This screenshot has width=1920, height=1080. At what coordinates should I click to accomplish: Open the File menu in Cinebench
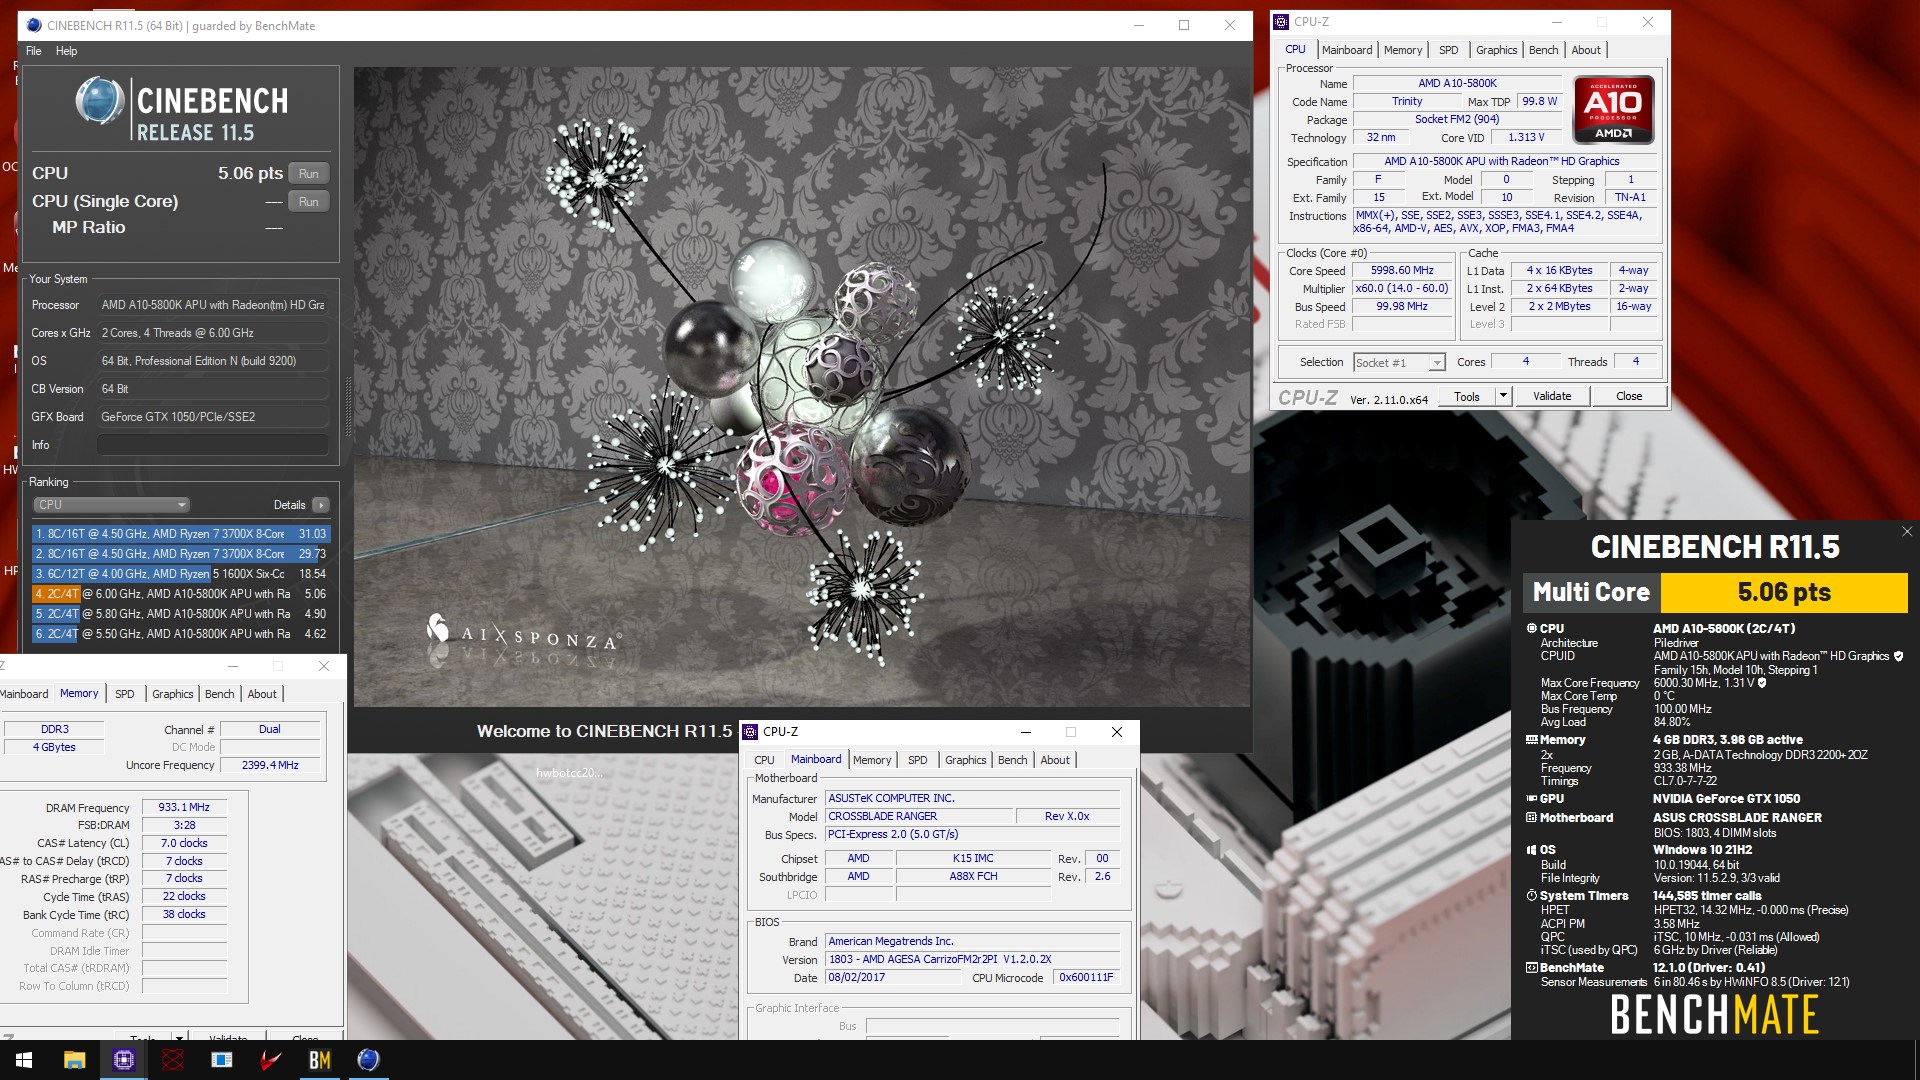[34, 51]
